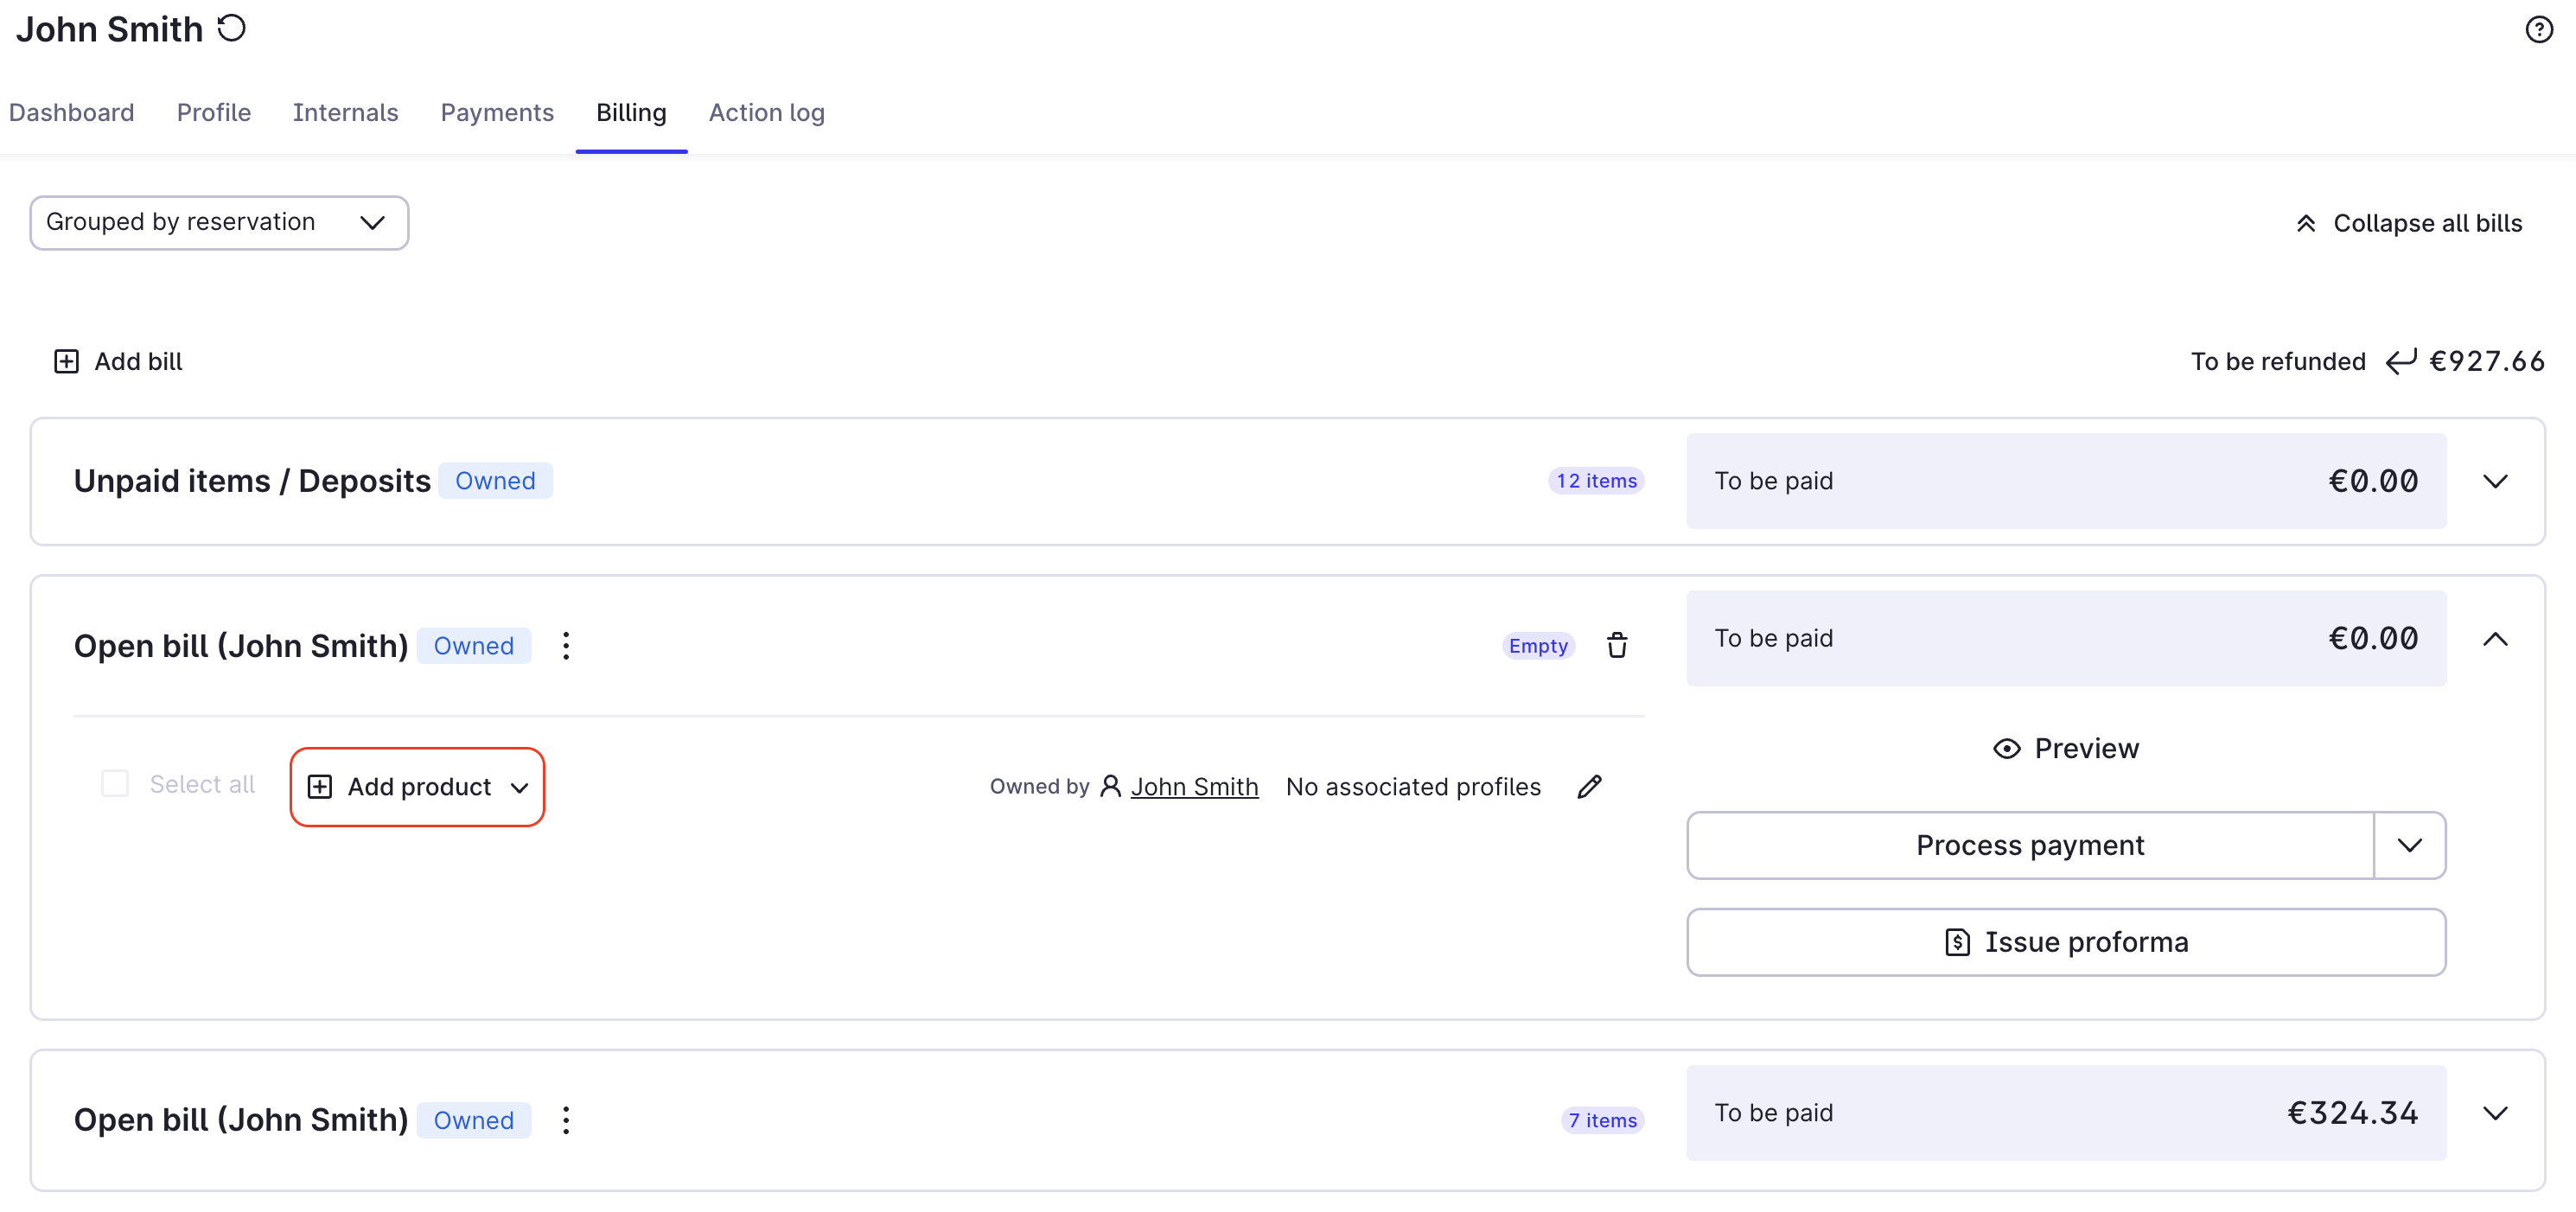2576x1212 pixels.
Task: Click the pencil icon to edit associated profiles
Action: pos(1589,787)
